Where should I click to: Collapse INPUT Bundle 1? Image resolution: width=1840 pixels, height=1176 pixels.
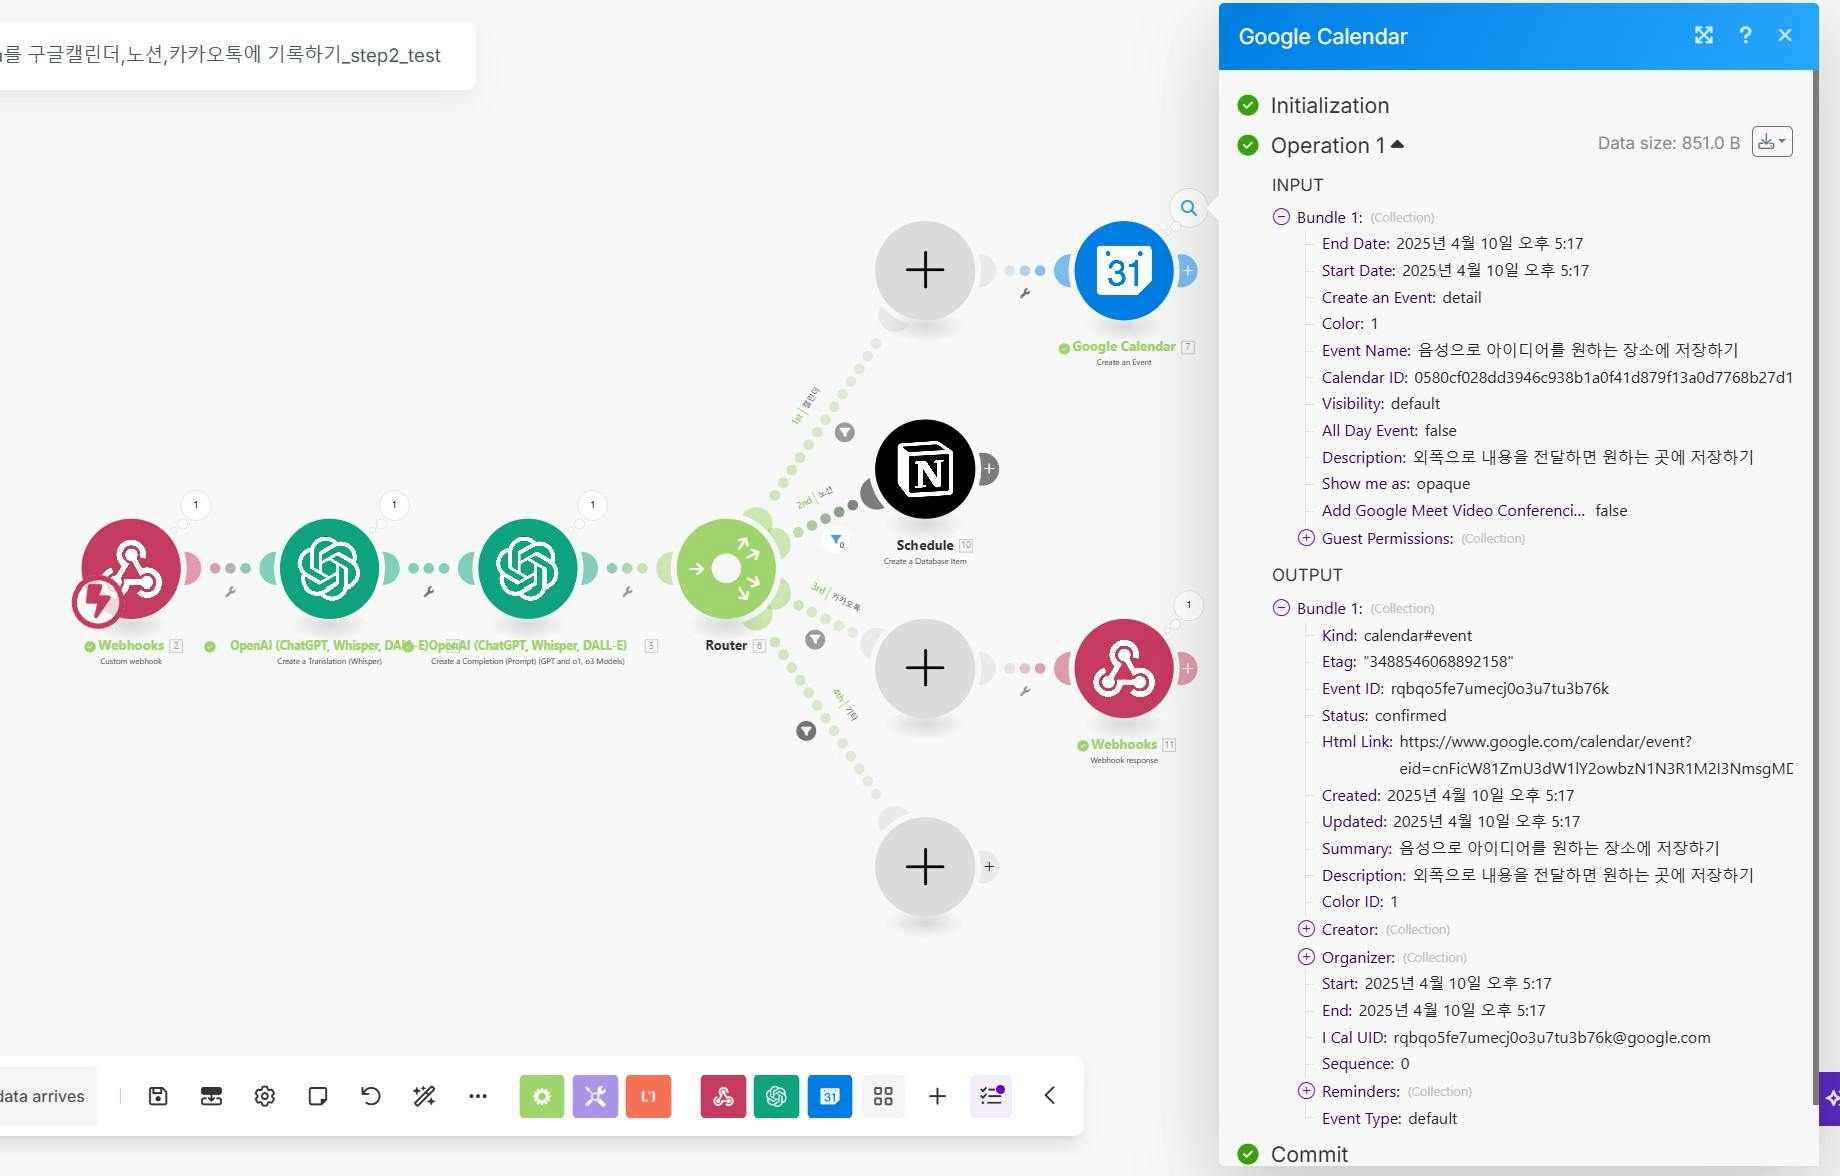point(1281,217)
